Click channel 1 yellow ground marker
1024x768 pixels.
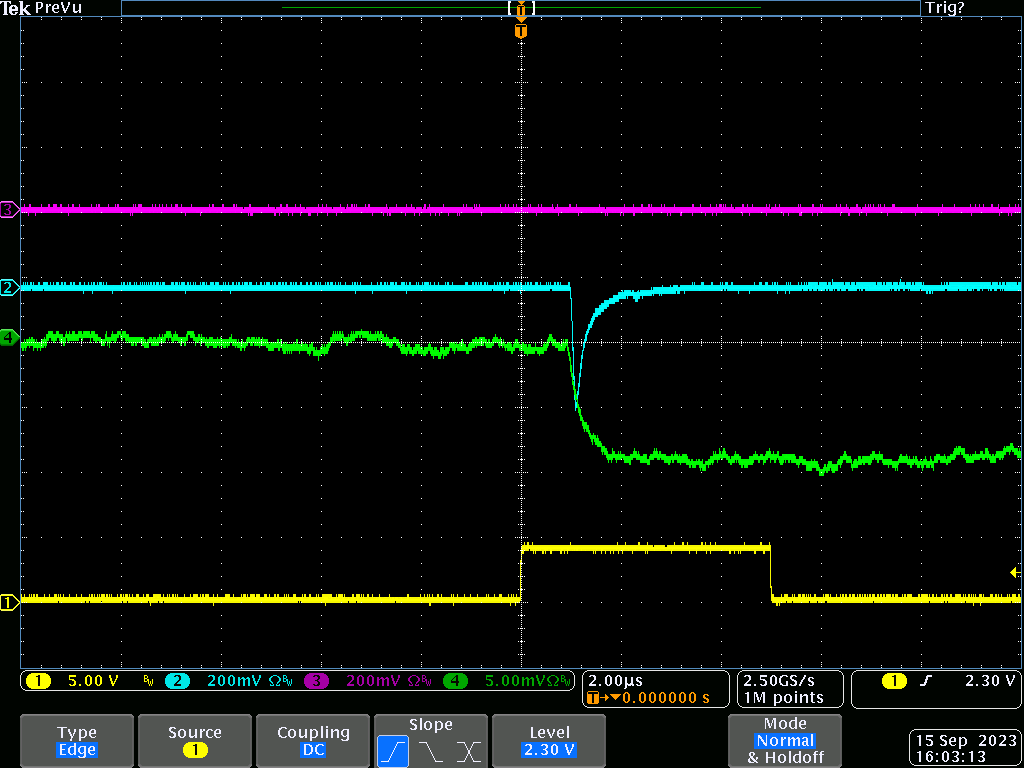coord(9,602)
